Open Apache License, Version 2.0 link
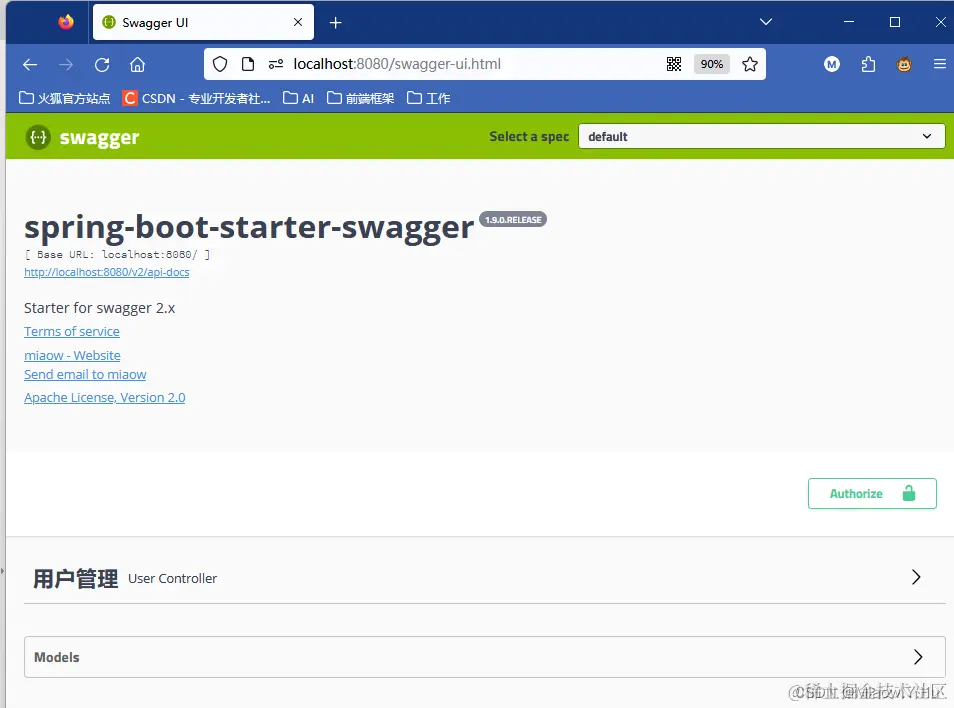Image resolution: width=954 pixels, height=708 pixels. point(105,397)
